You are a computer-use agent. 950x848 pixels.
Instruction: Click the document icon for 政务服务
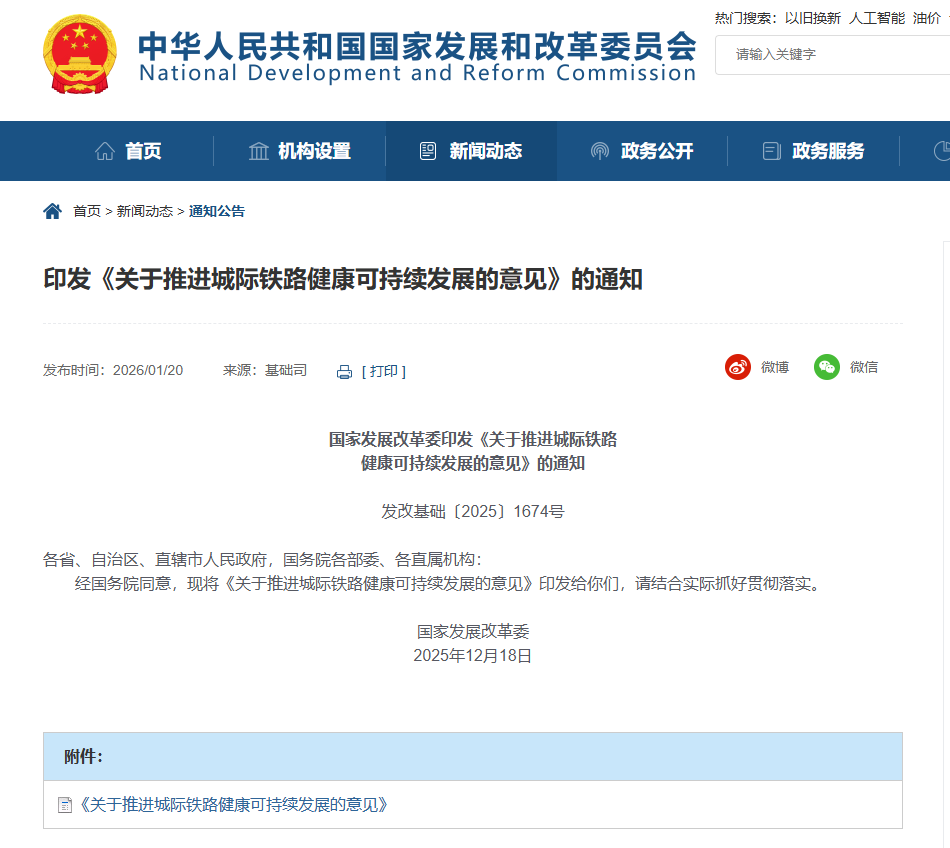tap(770, 150)
